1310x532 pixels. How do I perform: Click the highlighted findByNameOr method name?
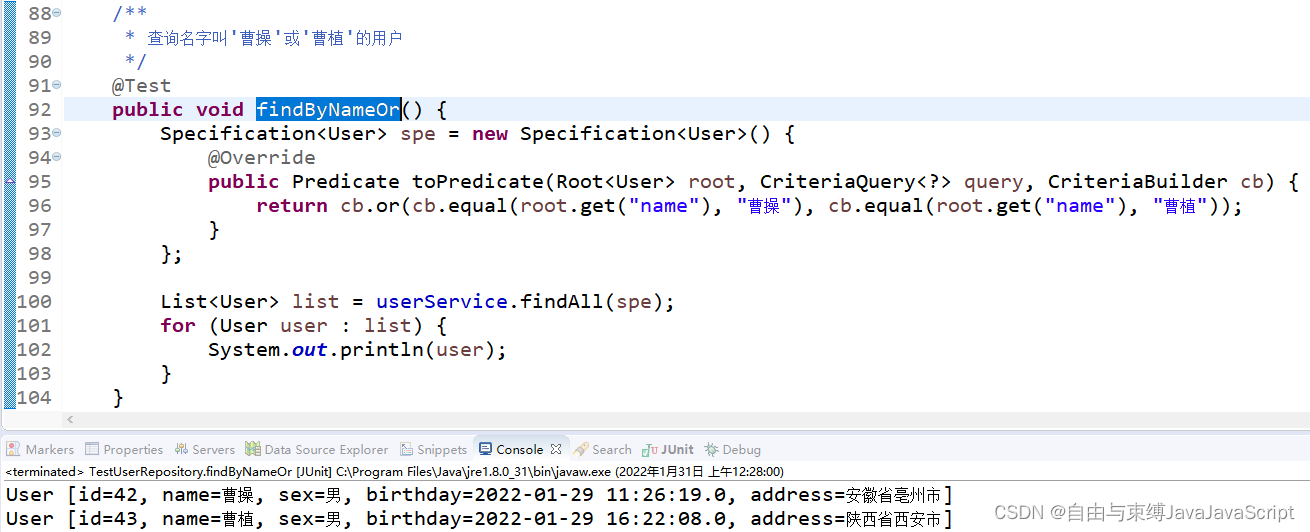(x=328, y=110)
